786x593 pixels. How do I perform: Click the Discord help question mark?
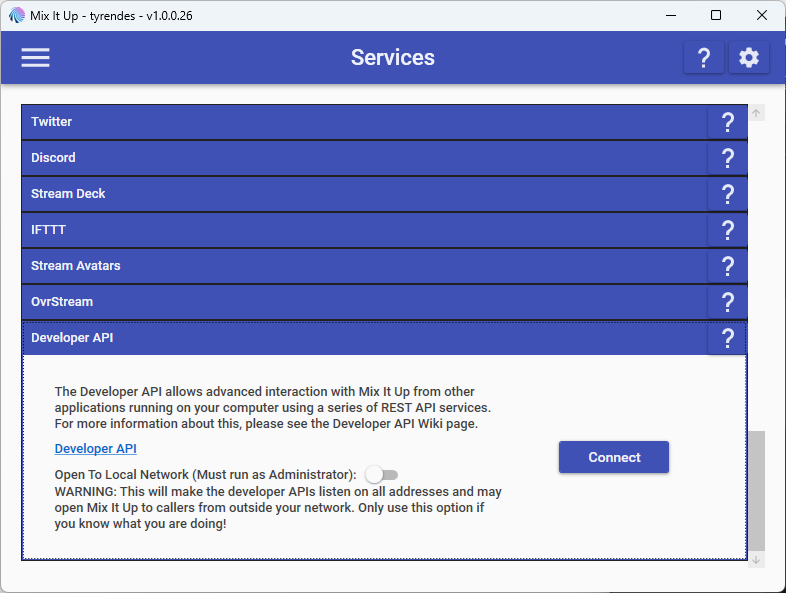point(727,158)
